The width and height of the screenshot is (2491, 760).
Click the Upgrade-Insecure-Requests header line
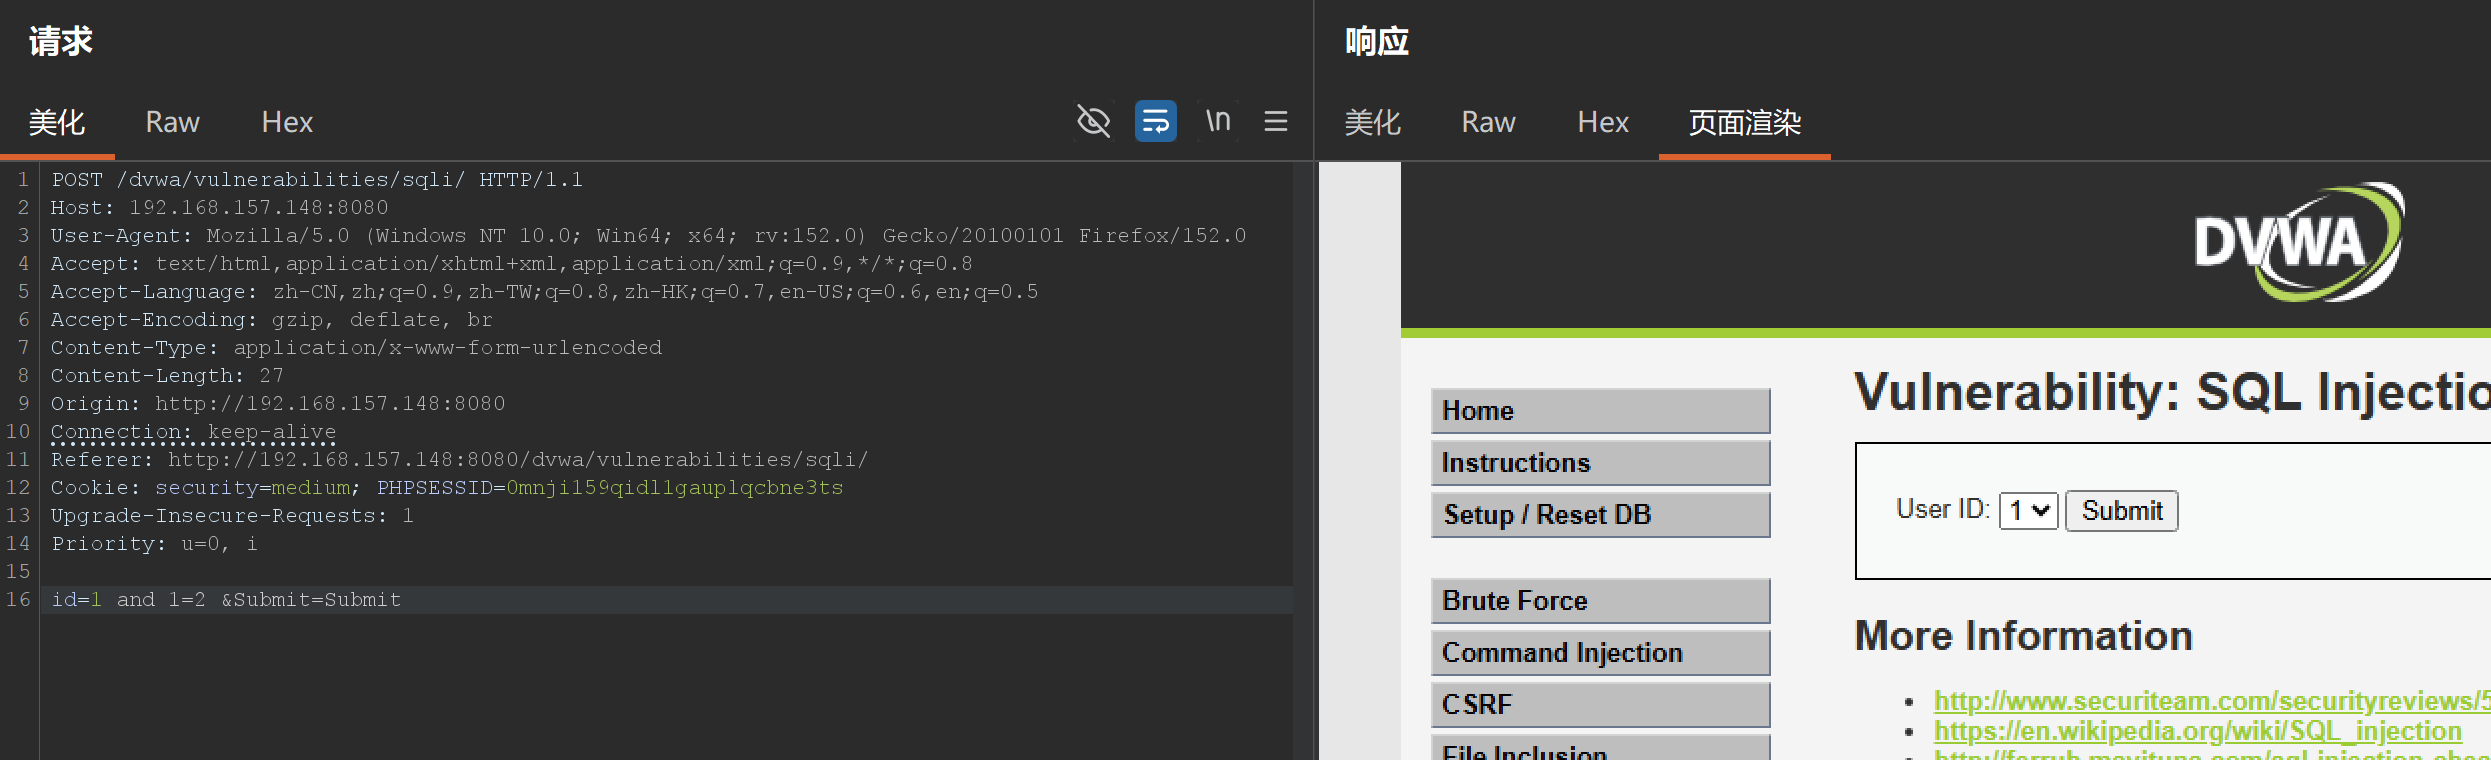pyautogui.click(x=232, y=516)
